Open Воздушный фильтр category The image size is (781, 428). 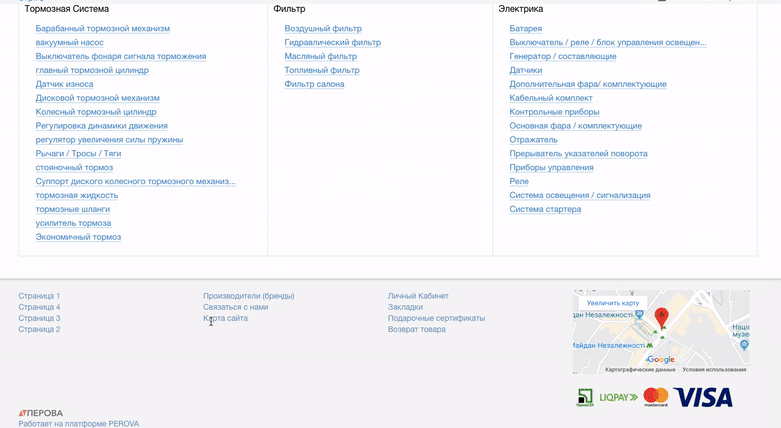[323, 28]
